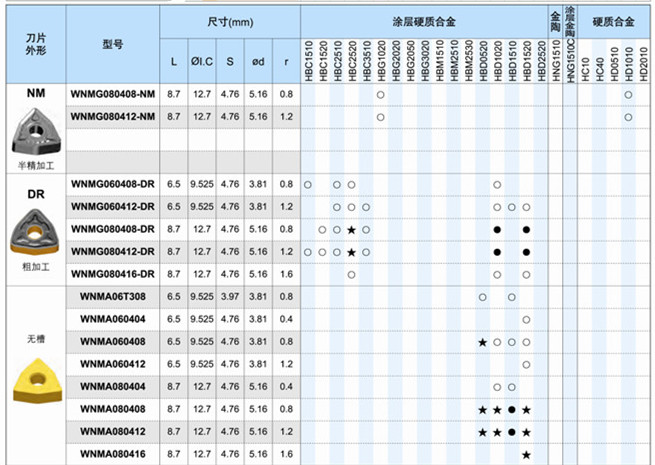Open the WNMA06T308 model entry
Viewport: 655px width, 465px height.
tap(113, 297)
